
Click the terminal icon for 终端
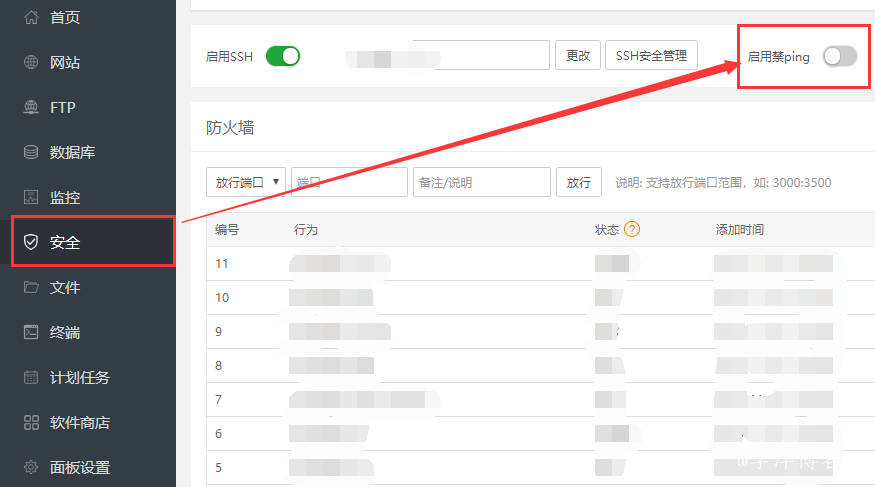(x=31, y=332)
